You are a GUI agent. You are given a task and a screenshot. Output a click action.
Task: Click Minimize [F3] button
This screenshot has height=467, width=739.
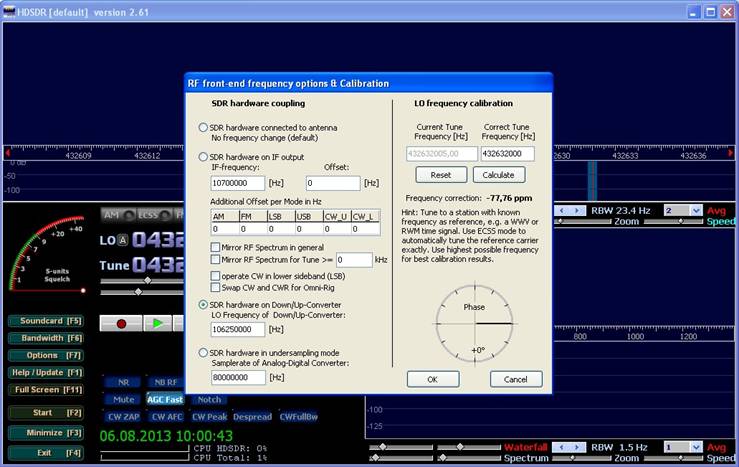[x=46, y=433]
